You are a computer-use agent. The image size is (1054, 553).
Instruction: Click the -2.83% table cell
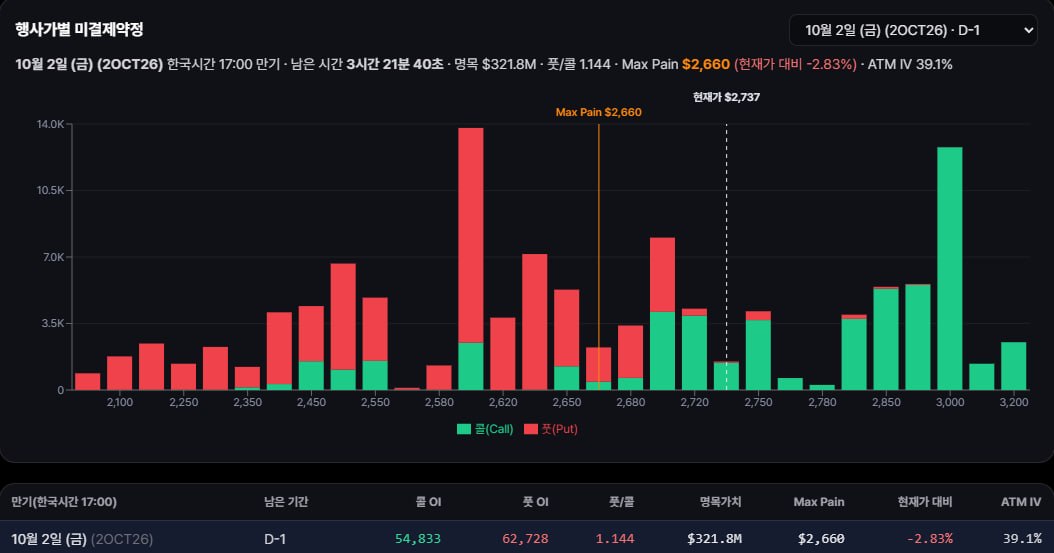click(930, 539)
